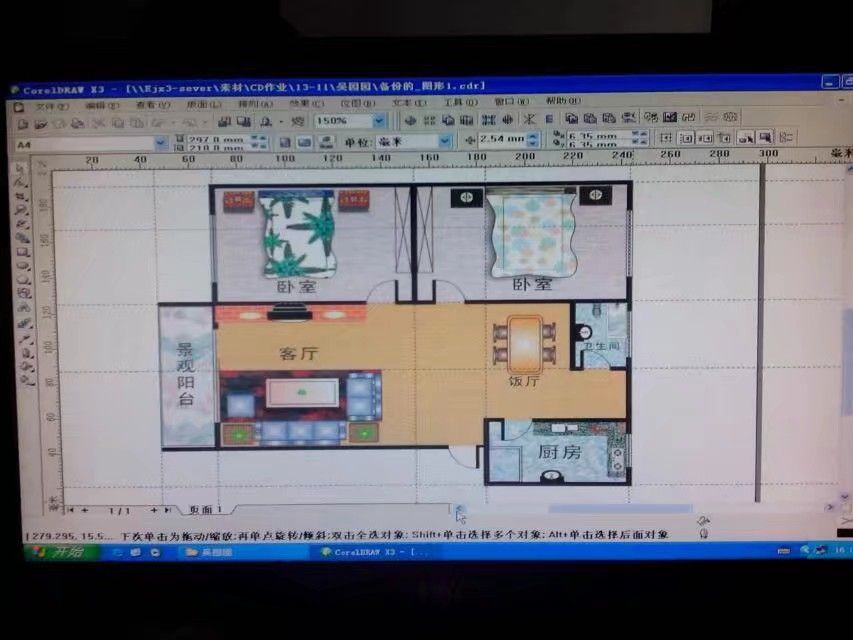The height and width of the screenshot is (640, 853).
Task: Click CorelDRAW X3 taskbar button
Action: [376, 551]
